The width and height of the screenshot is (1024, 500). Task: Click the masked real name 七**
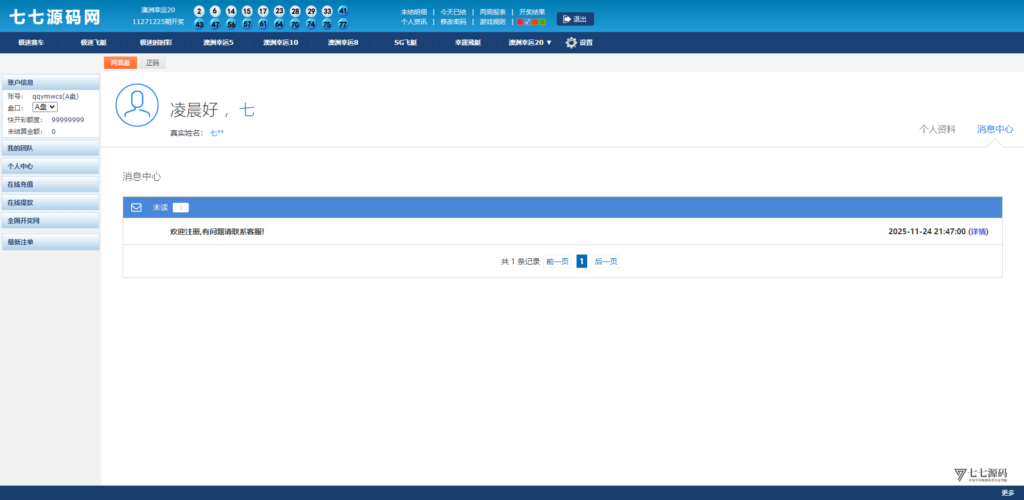[217, 133]
